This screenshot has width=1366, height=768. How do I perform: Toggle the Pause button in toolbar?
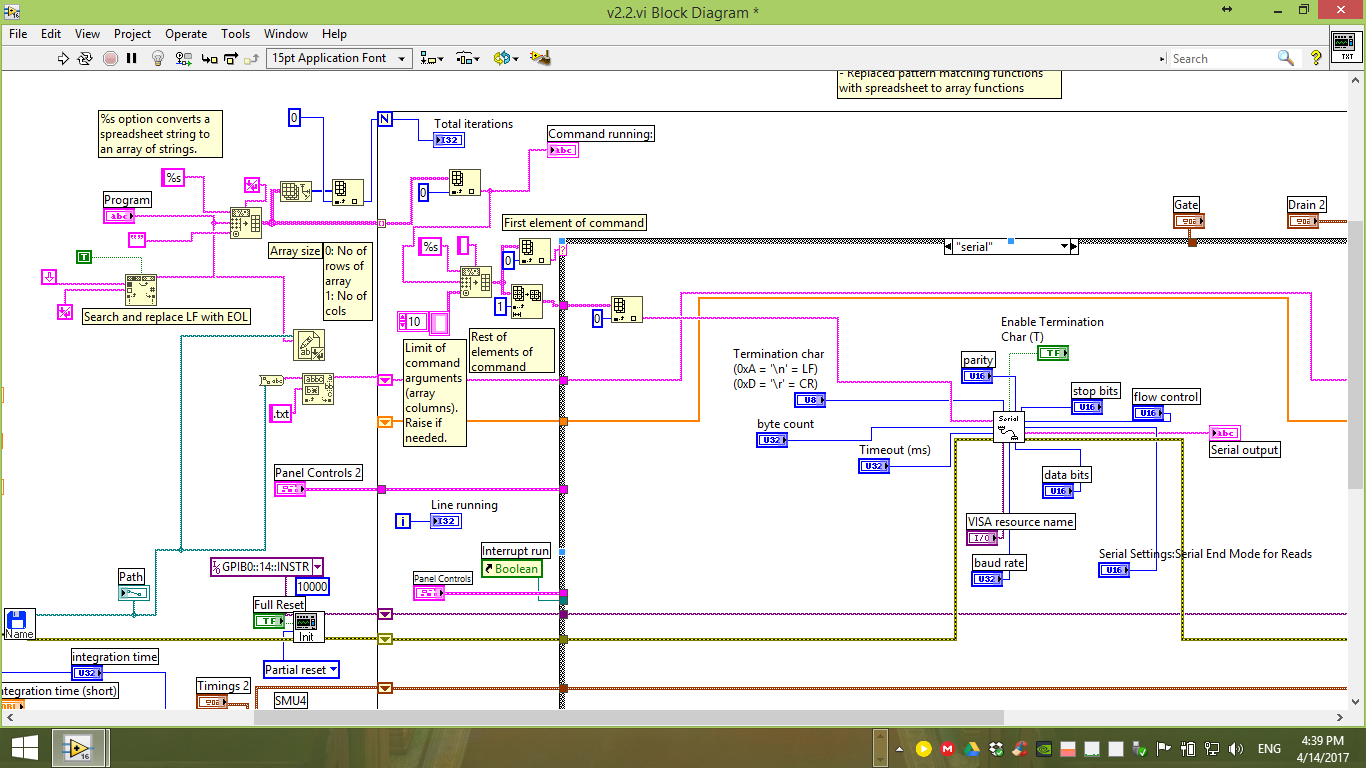pyautogui.click(x=132, y=58)
